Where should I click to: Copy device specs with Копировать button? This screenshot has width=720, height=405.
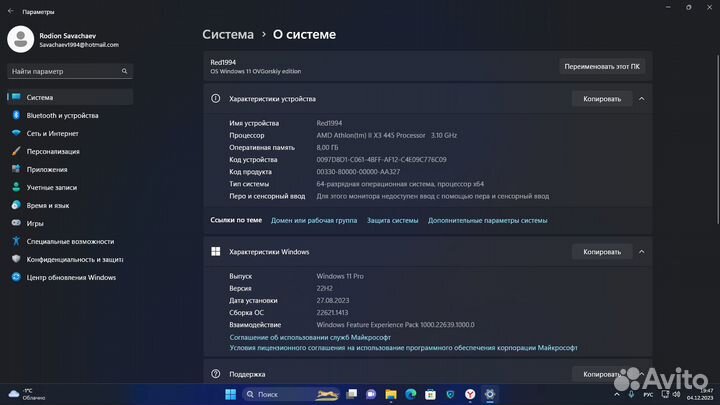coord(602,99)
